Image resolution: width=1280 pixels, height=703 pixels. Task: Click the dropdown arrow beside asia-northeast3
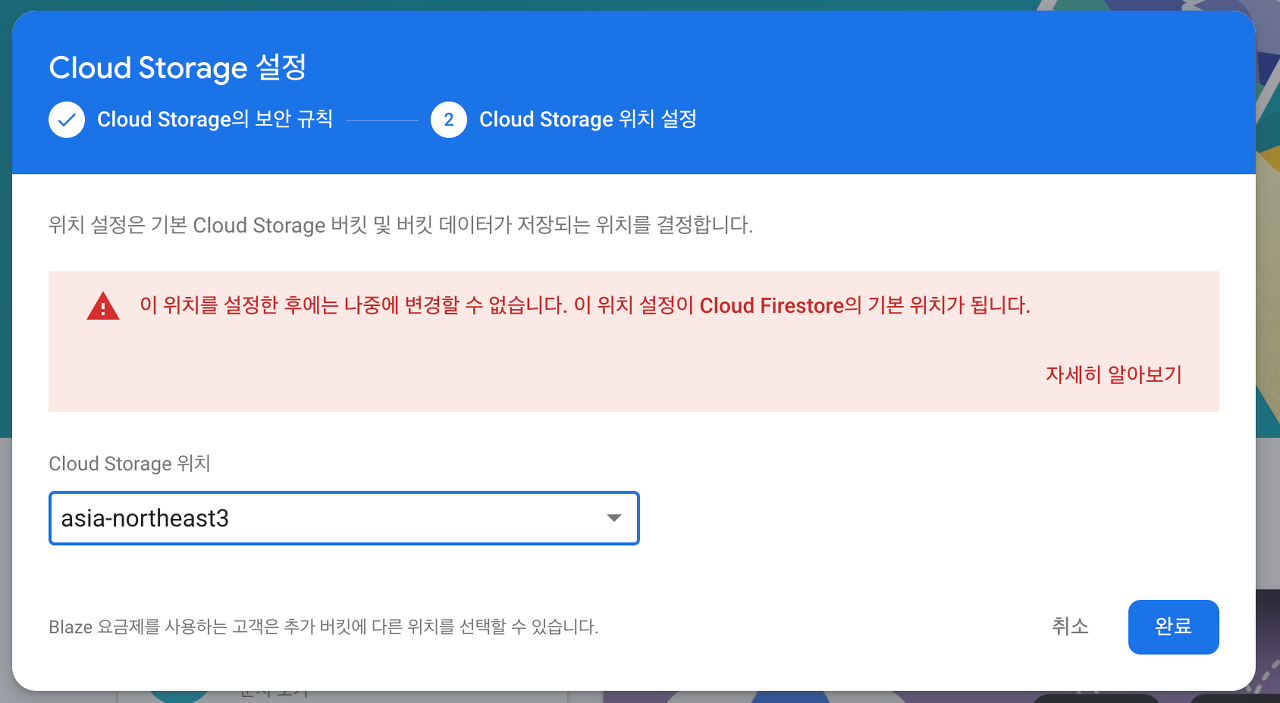tap(614, 518)
